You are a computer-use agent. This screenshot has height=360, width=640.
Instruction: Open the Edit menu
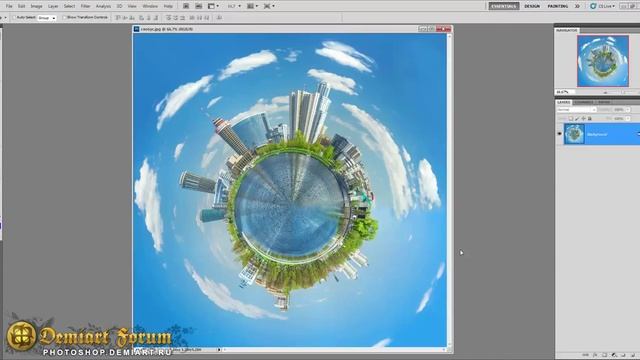click(x=21, y=6)
